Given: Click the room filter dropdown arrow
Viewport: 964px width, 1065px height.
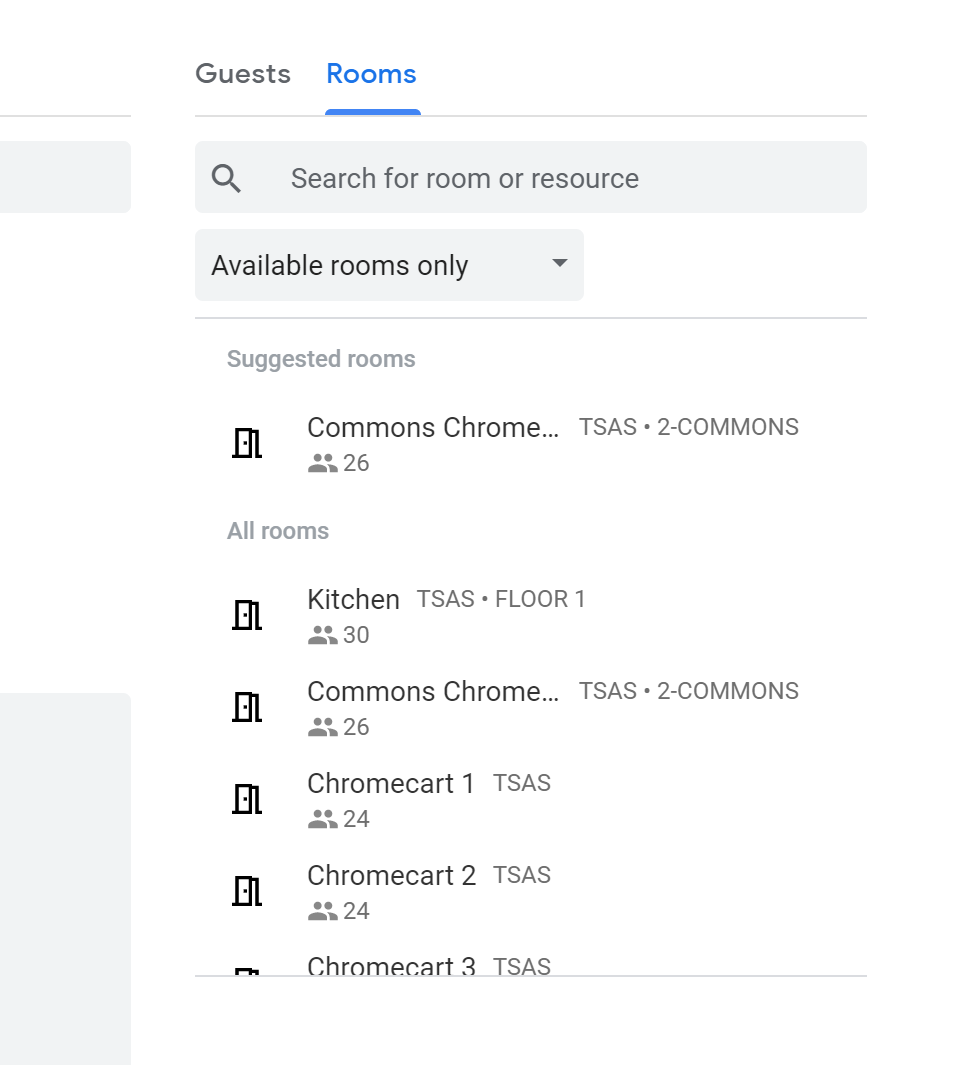Looking at the screenshot, I should (x=560, y=264).
